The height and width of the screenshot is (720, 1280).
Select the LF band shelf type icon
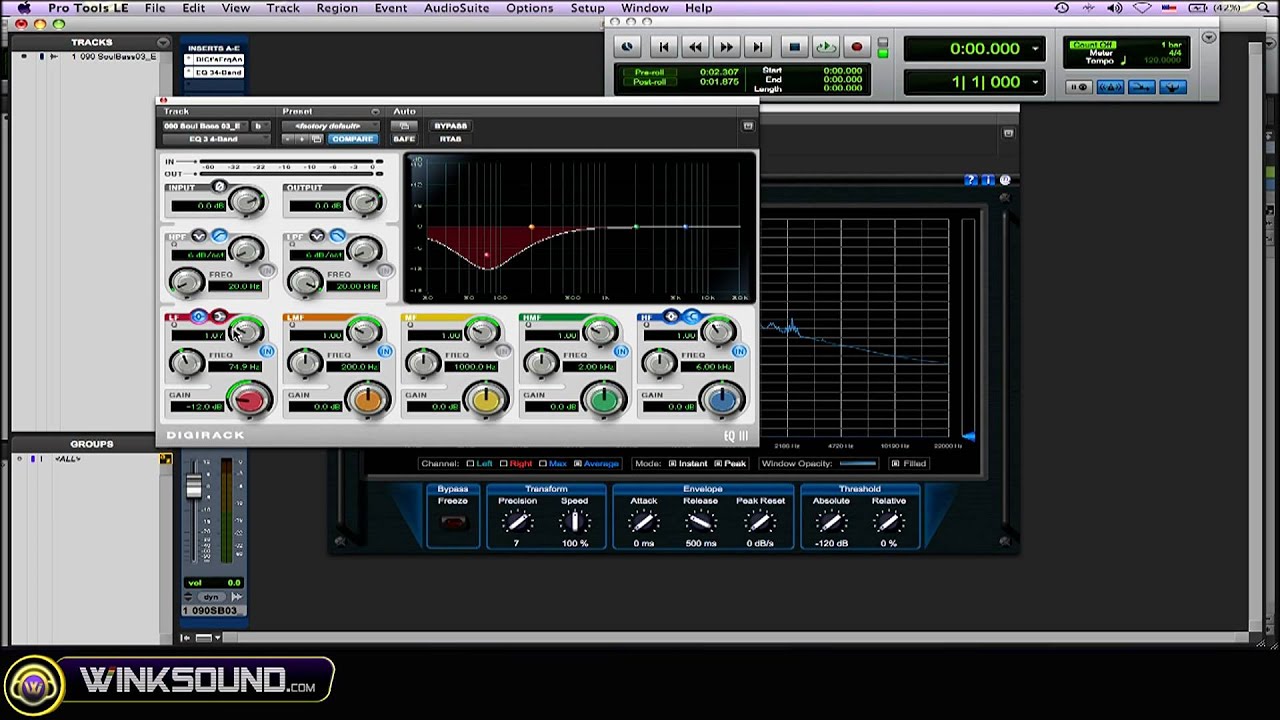pyautogui.click(x=218, y=317)
